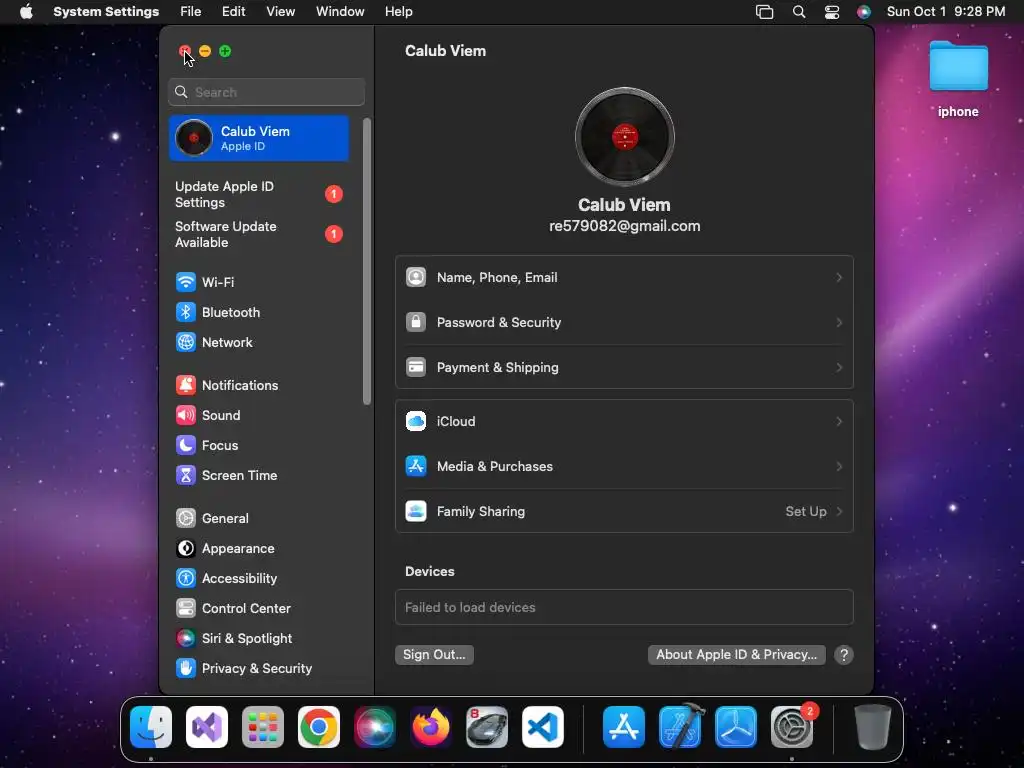Open Launchpad from the Dock
The height and width of the screenshot is (768, 1024).
pyautogui.click(x=263, y=727)
